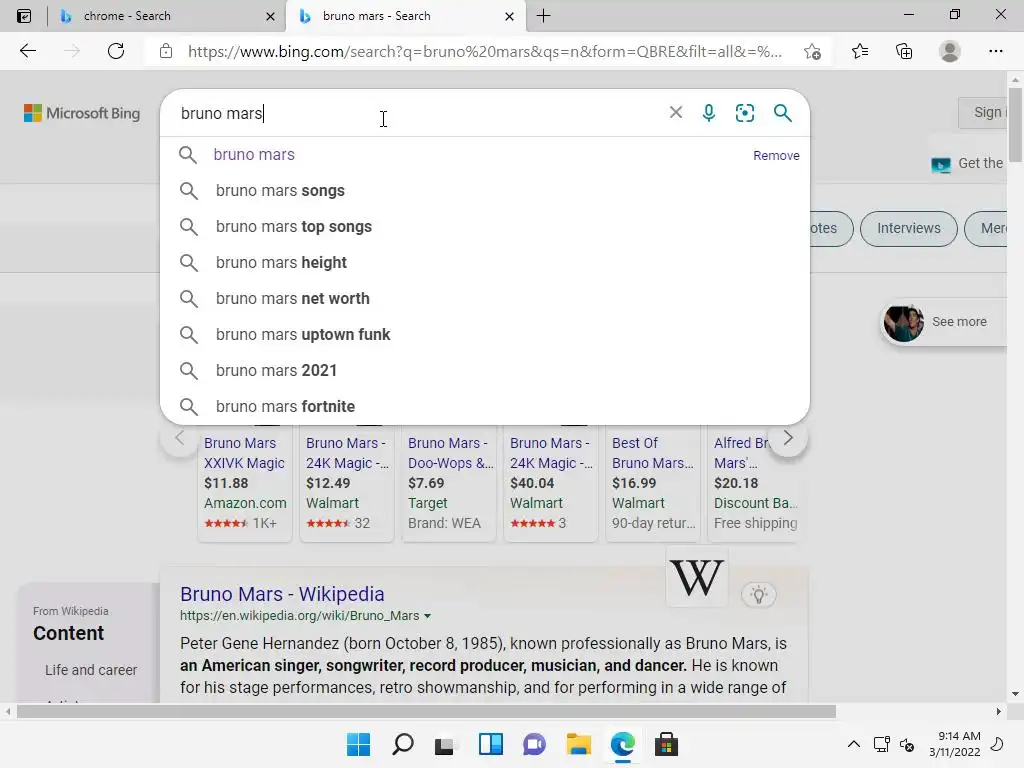Click inside the Bing search text box
Screen dimensions: 1024x768
coord(418,113)
